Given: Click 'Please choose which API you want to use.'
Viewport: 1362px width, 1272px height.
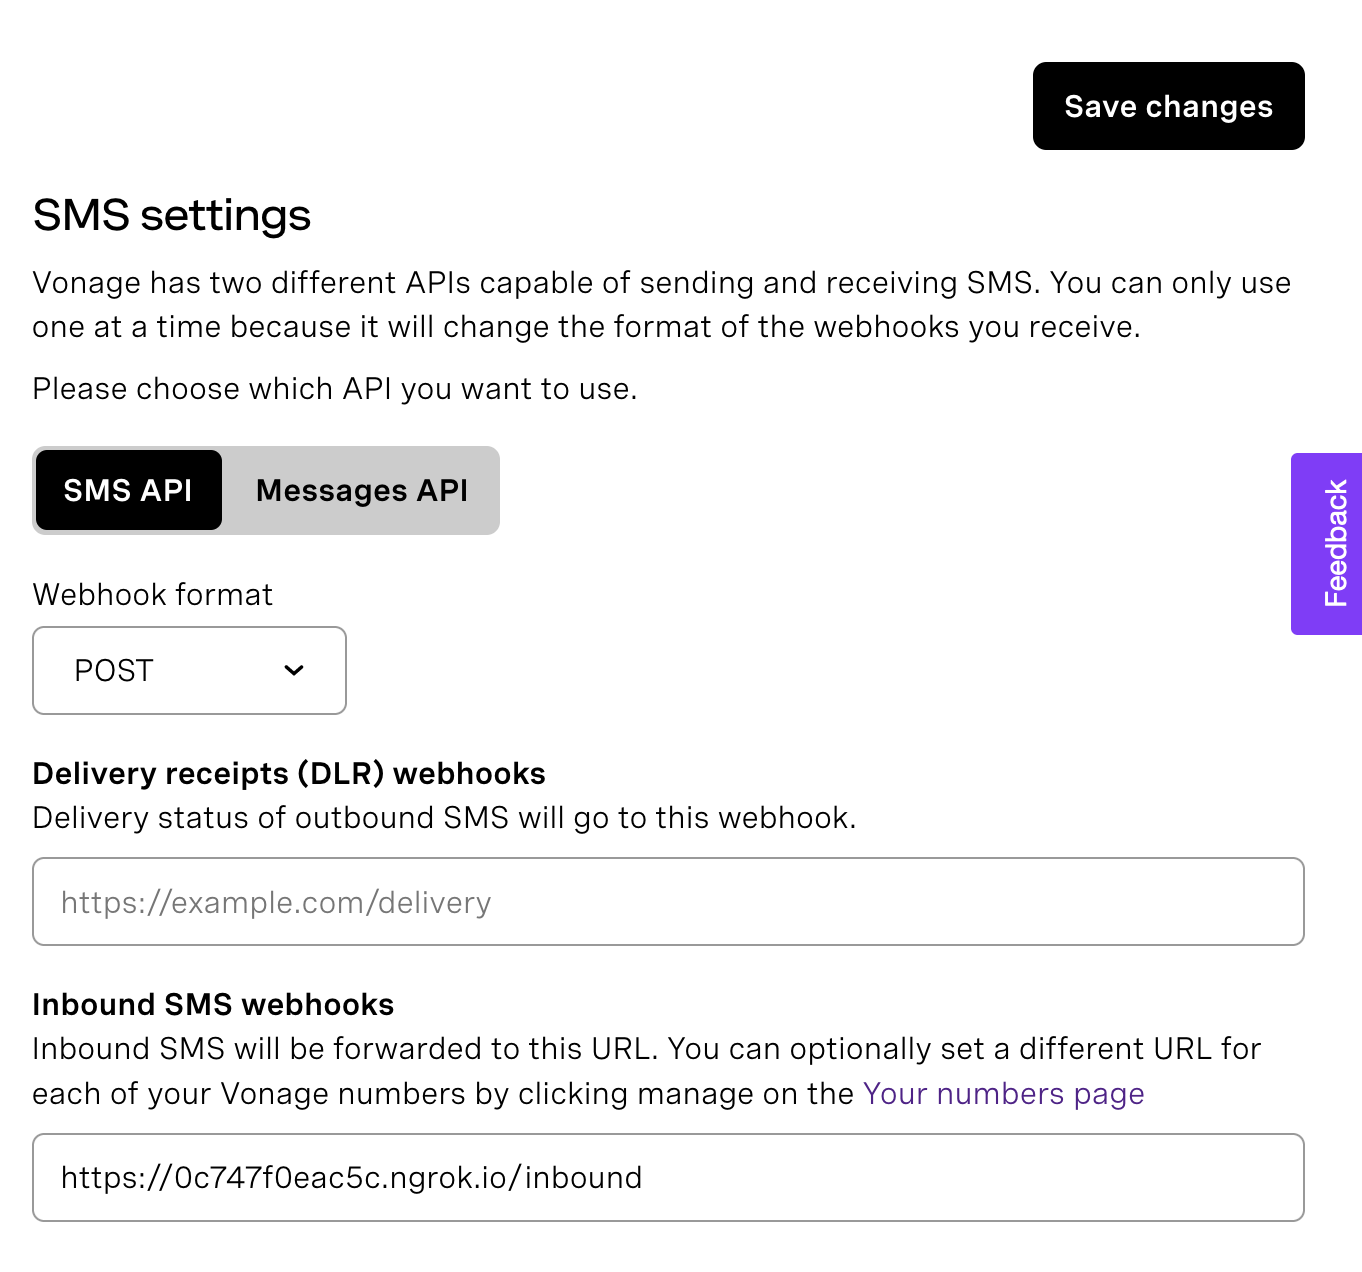Looking at the screenshot, I should click(x=335, y=388).
